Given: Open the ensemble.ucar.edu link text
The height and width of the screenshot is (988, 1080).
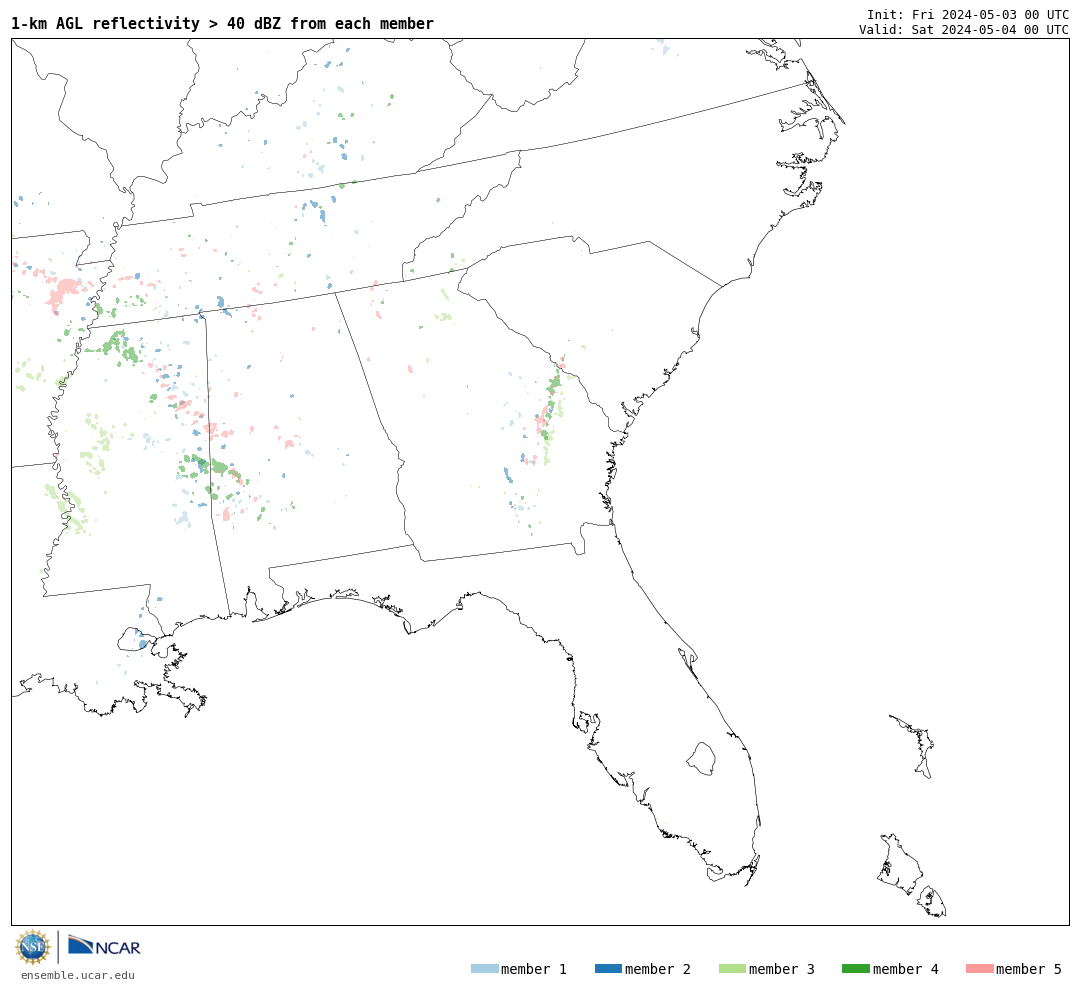Looking at the screenshot, I should 78,975.
